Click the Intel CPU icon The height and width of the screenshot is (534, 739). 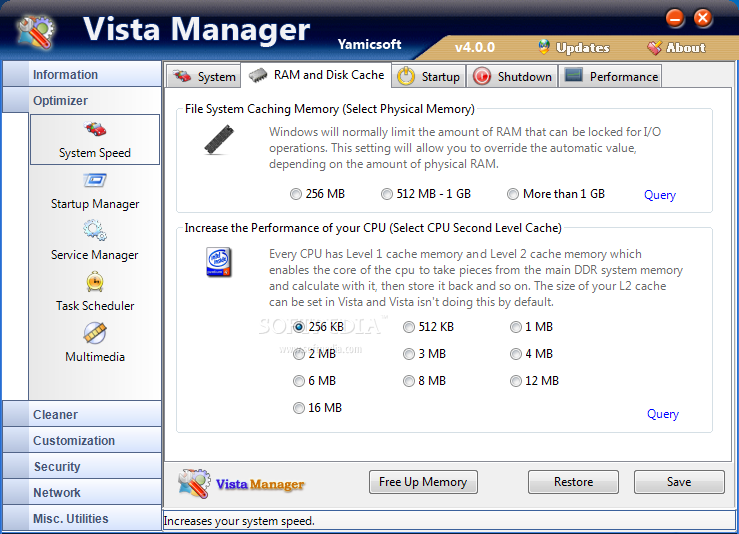[x=218, y=262]
